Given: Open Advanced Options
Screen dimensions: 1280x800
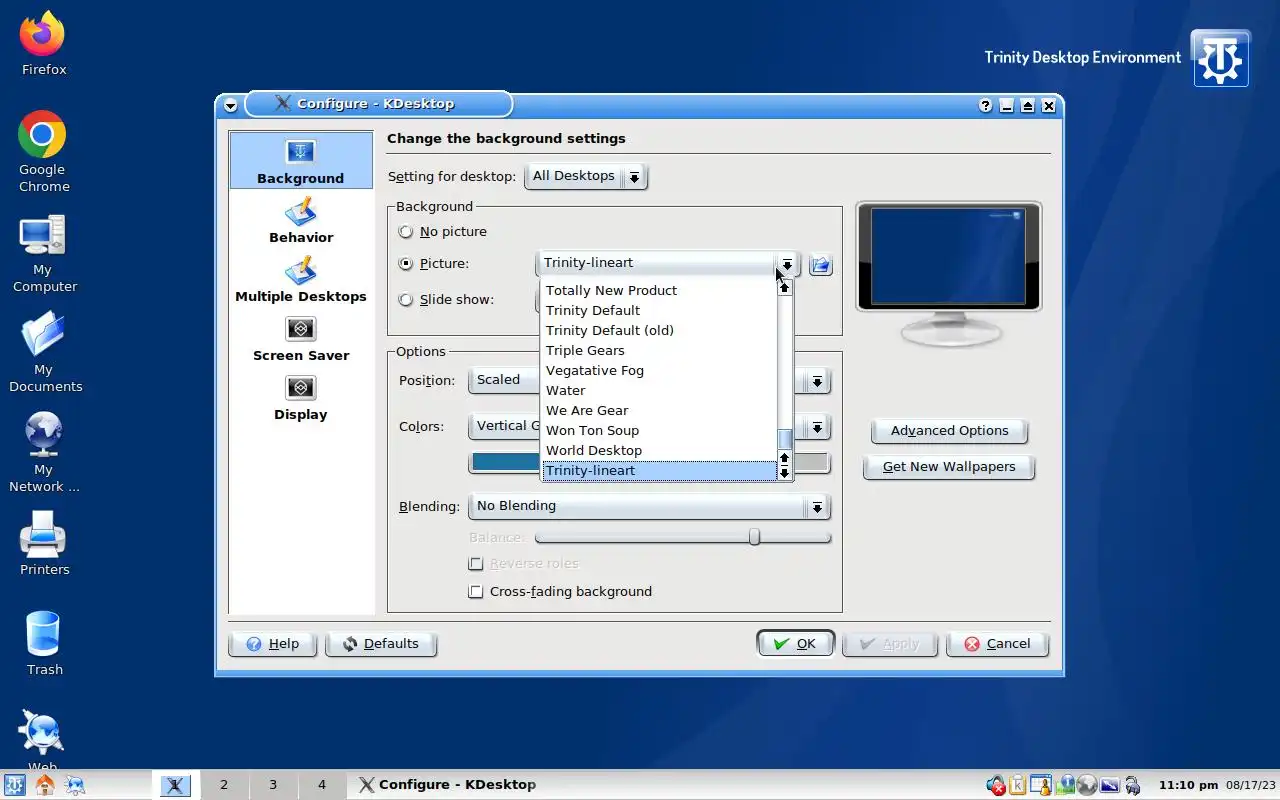Looking at the screenshot, I should click(949, 431).
